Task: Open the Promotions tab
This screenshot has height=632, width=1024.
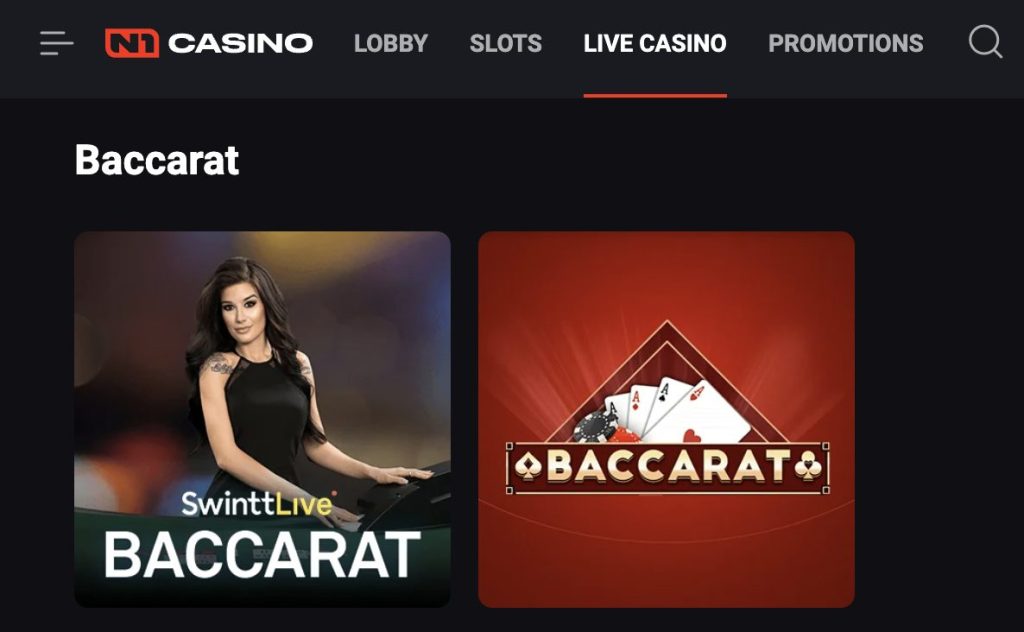Action: (x=846, y=43)
